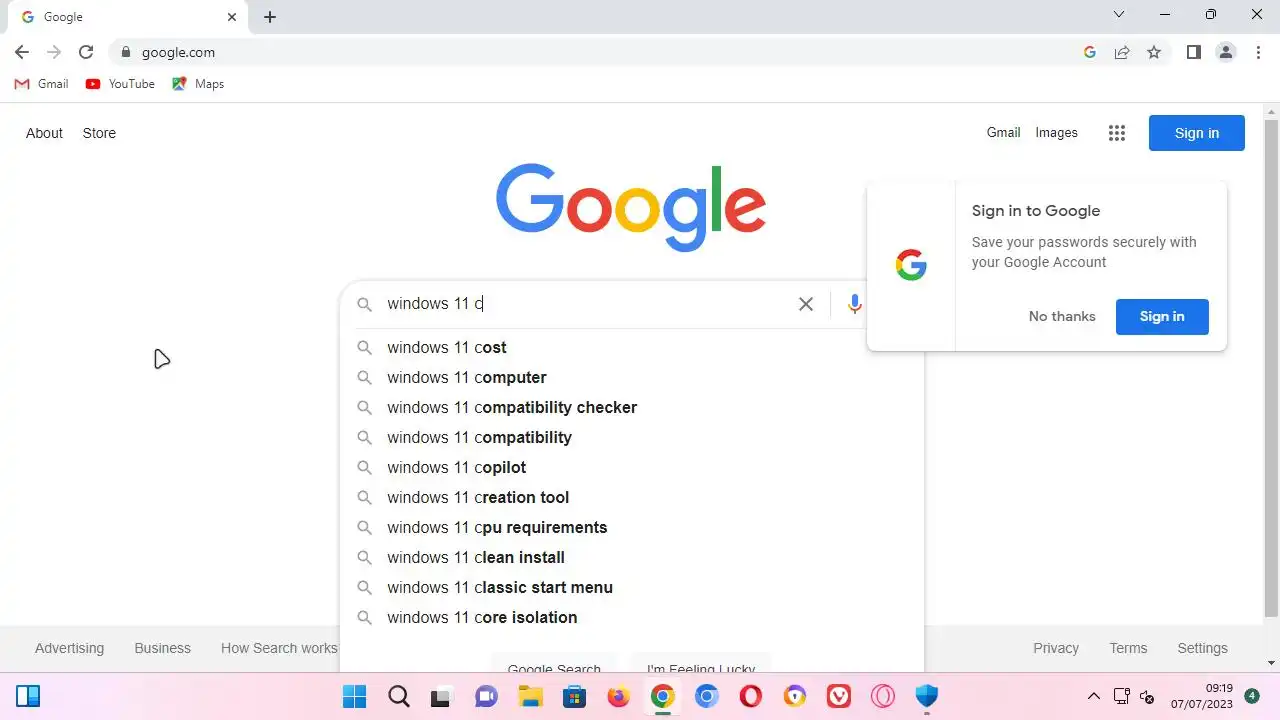1280x720 pixels.
Task: Show hidden system tray icons
Action: 1093,696
